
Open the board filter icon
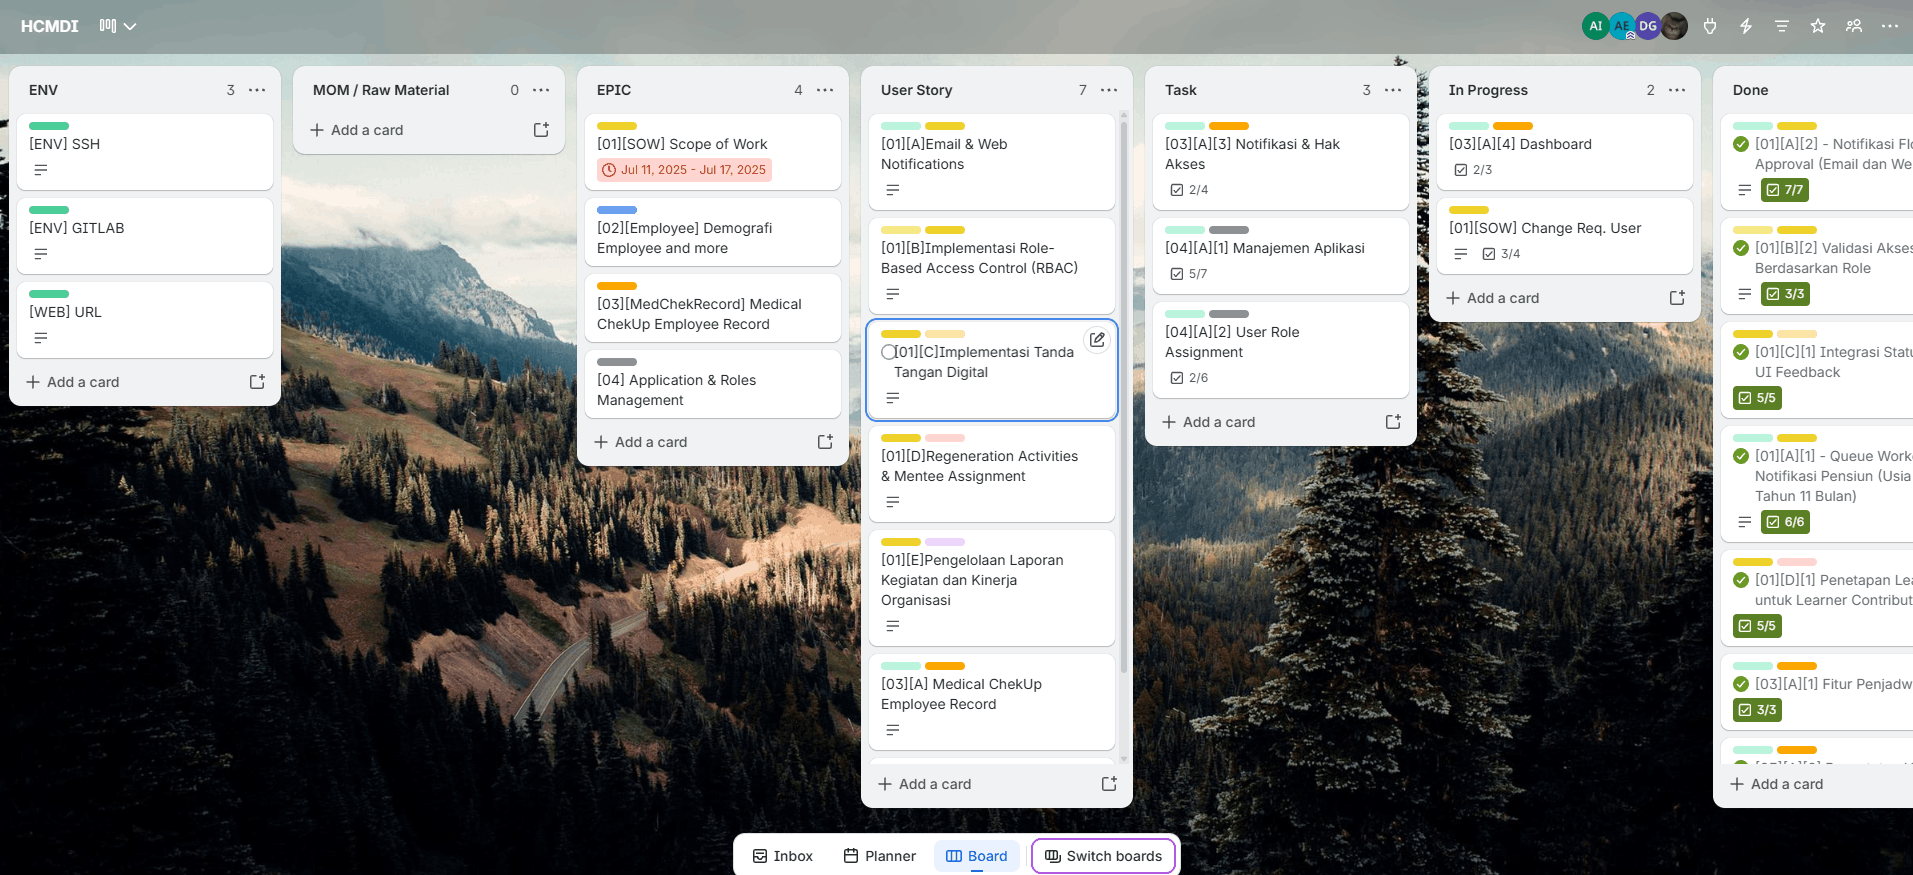click(x=1782, y=26)
